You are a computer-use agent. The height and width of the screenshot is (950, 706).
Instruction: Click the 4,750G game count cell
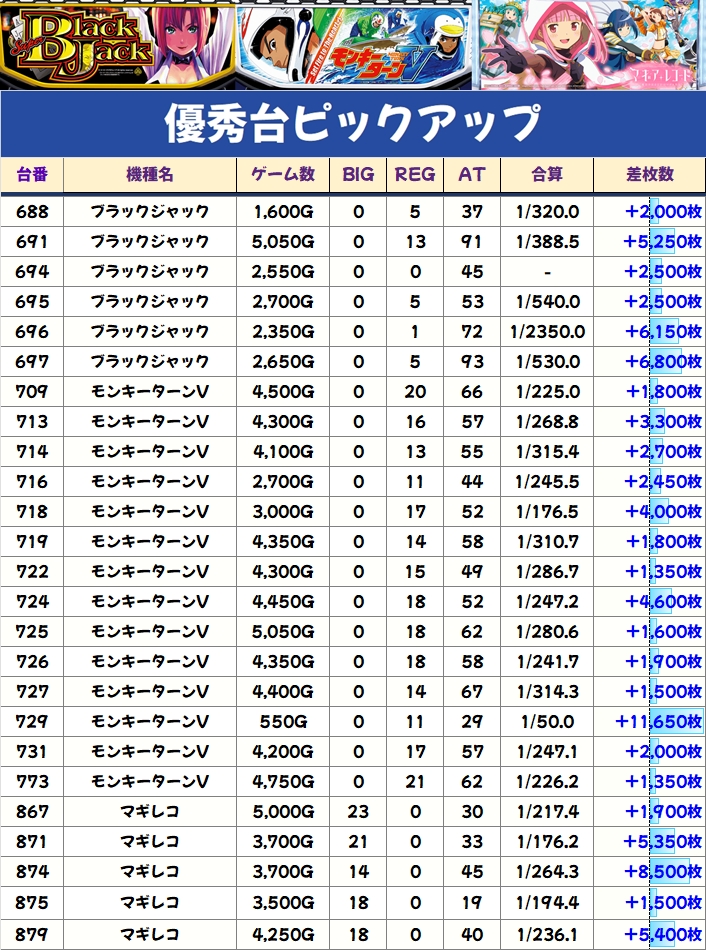[x=283, y=782]
